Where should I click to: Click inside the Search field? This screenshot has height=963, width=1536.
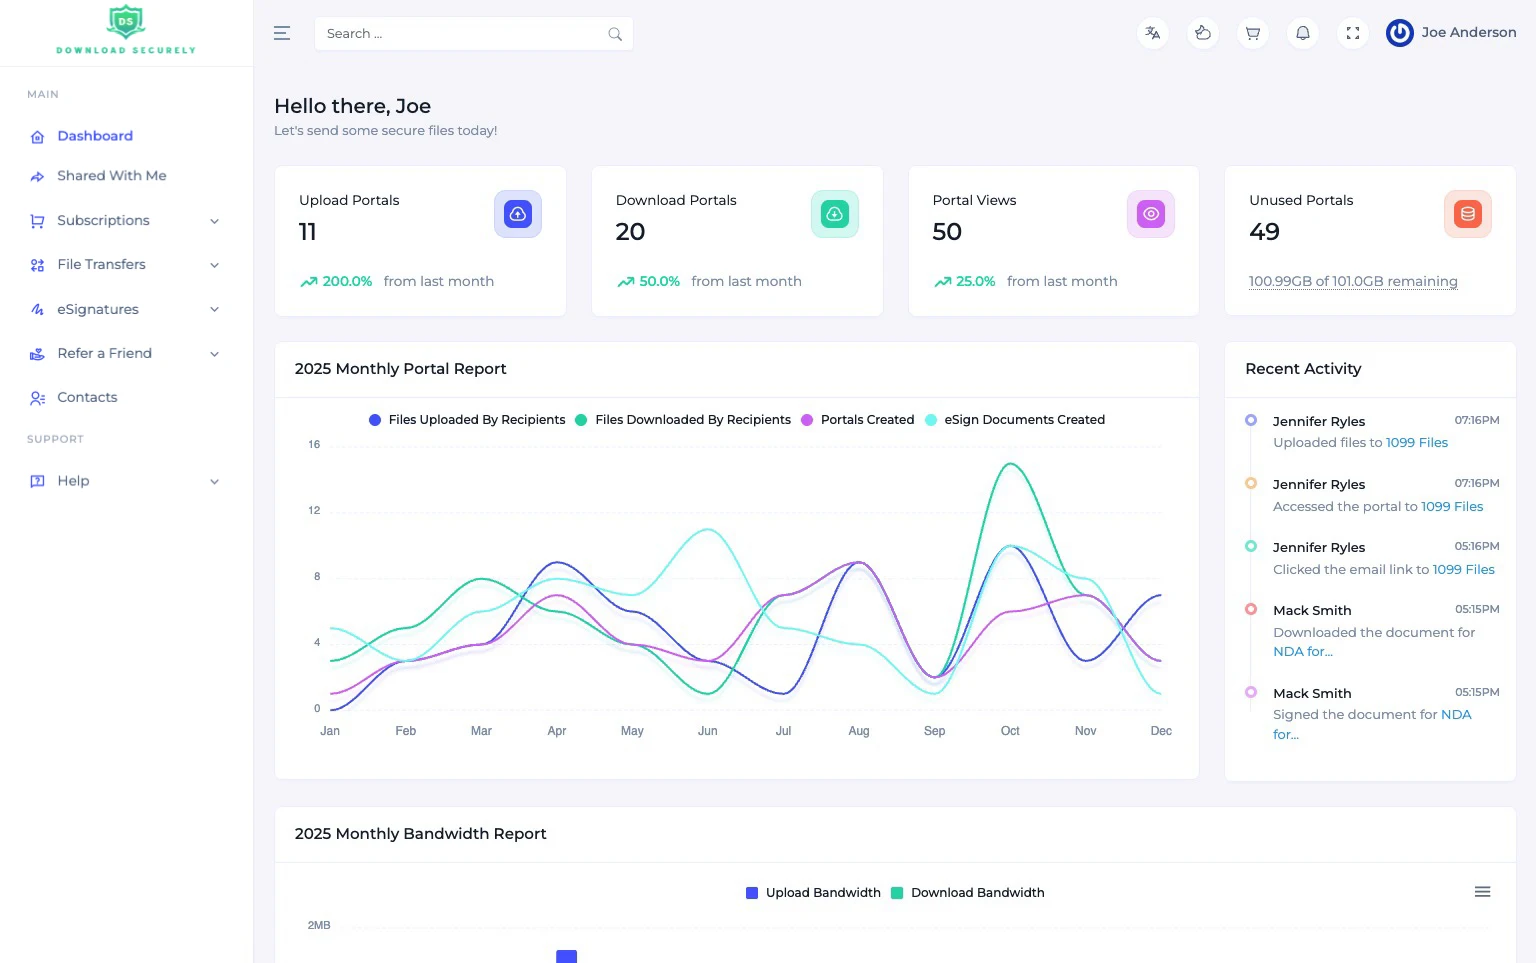(x=460, y=33)
